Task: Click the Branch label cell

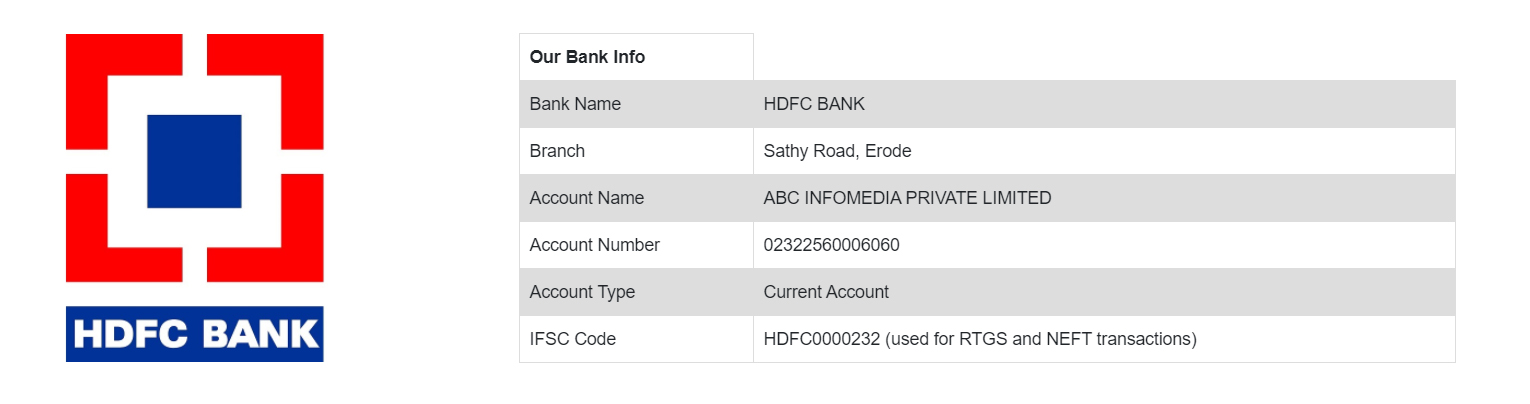Action: [636, 151]
